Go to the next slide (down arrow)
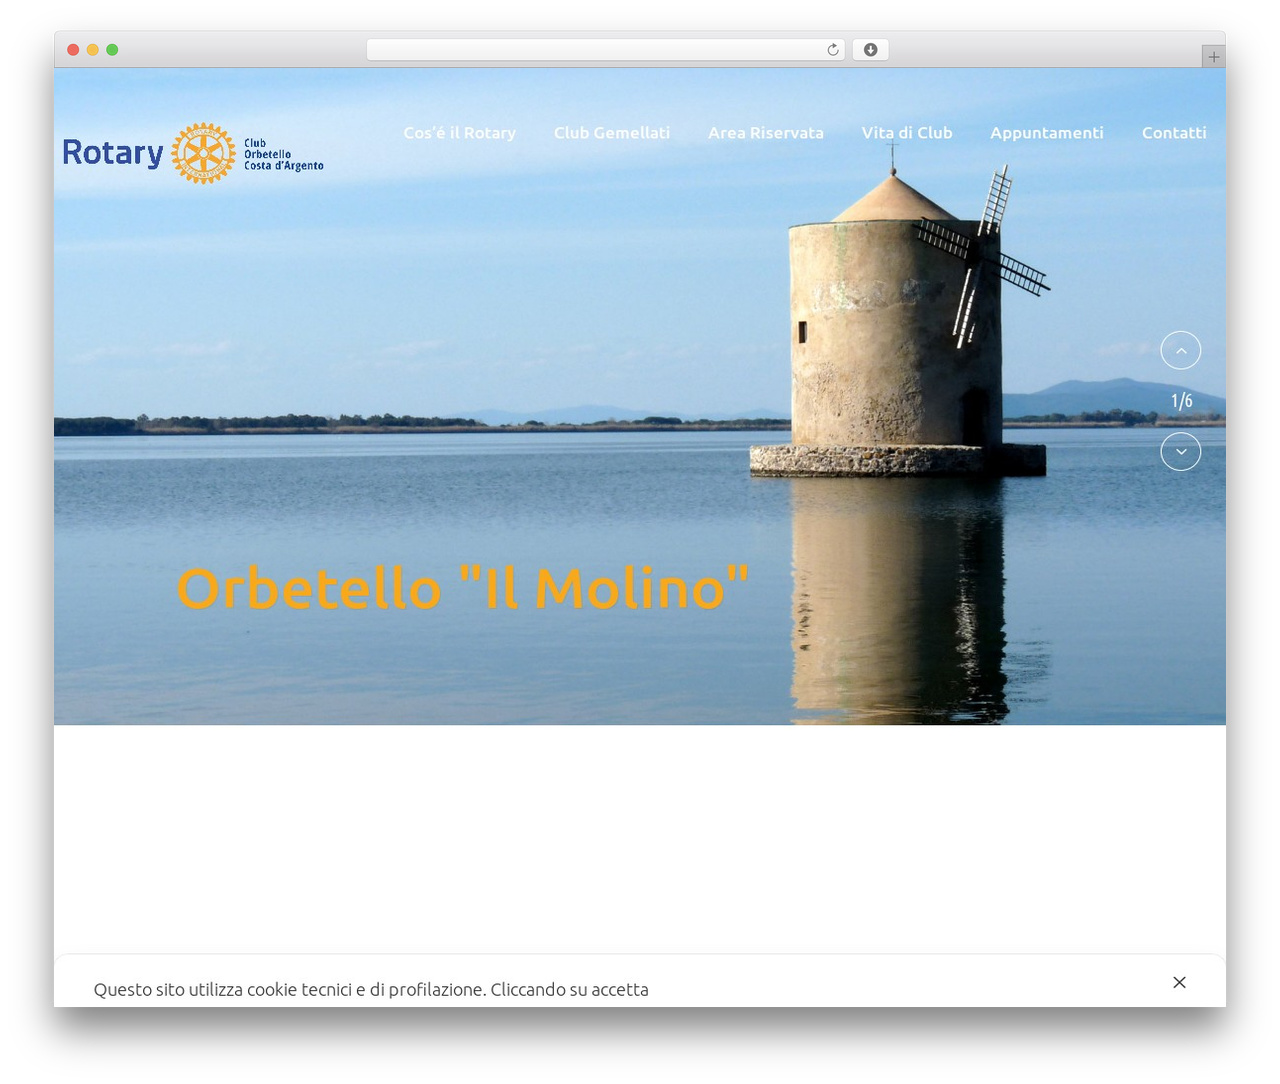The image size is (1280, 1084). [x=1181, y=451]
